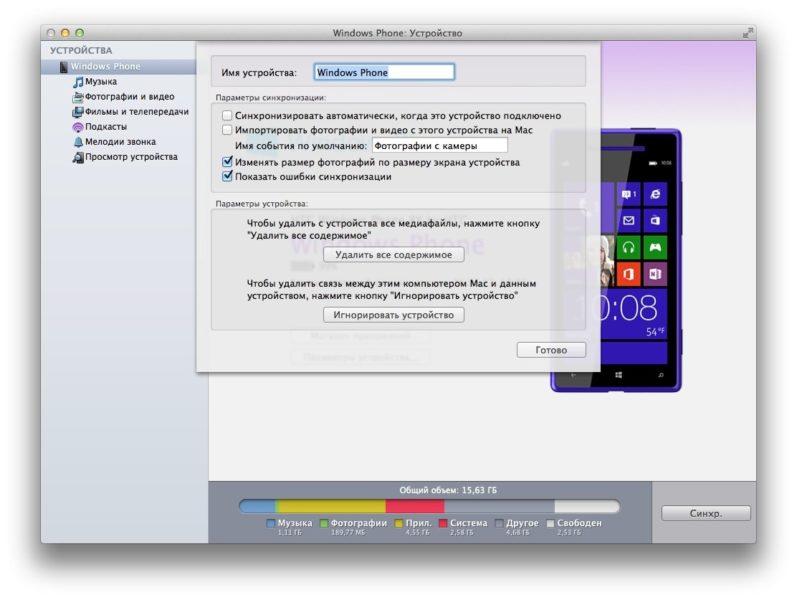Click the Имя устройства text field

384,72
